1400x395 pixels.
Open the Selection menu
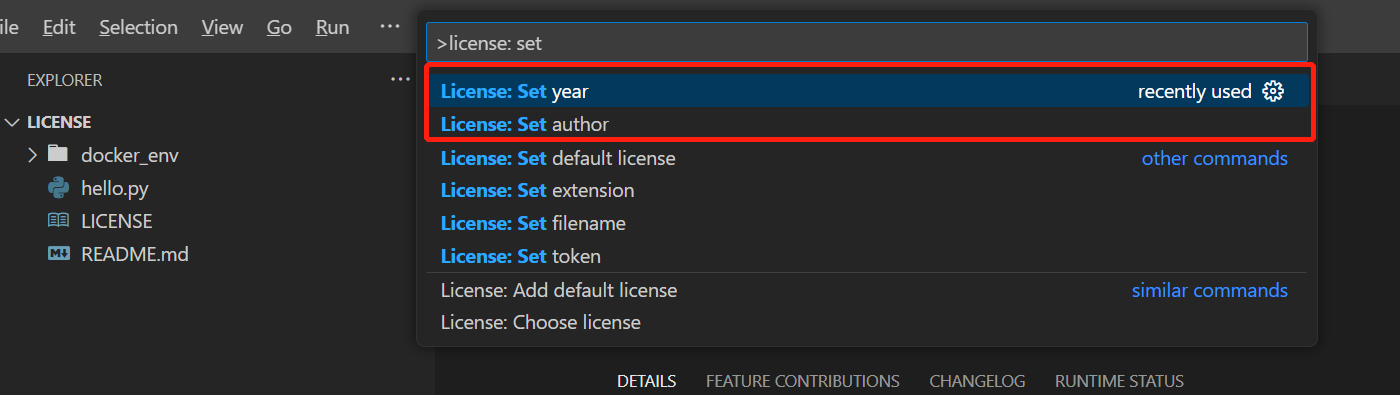click(138, 27)
